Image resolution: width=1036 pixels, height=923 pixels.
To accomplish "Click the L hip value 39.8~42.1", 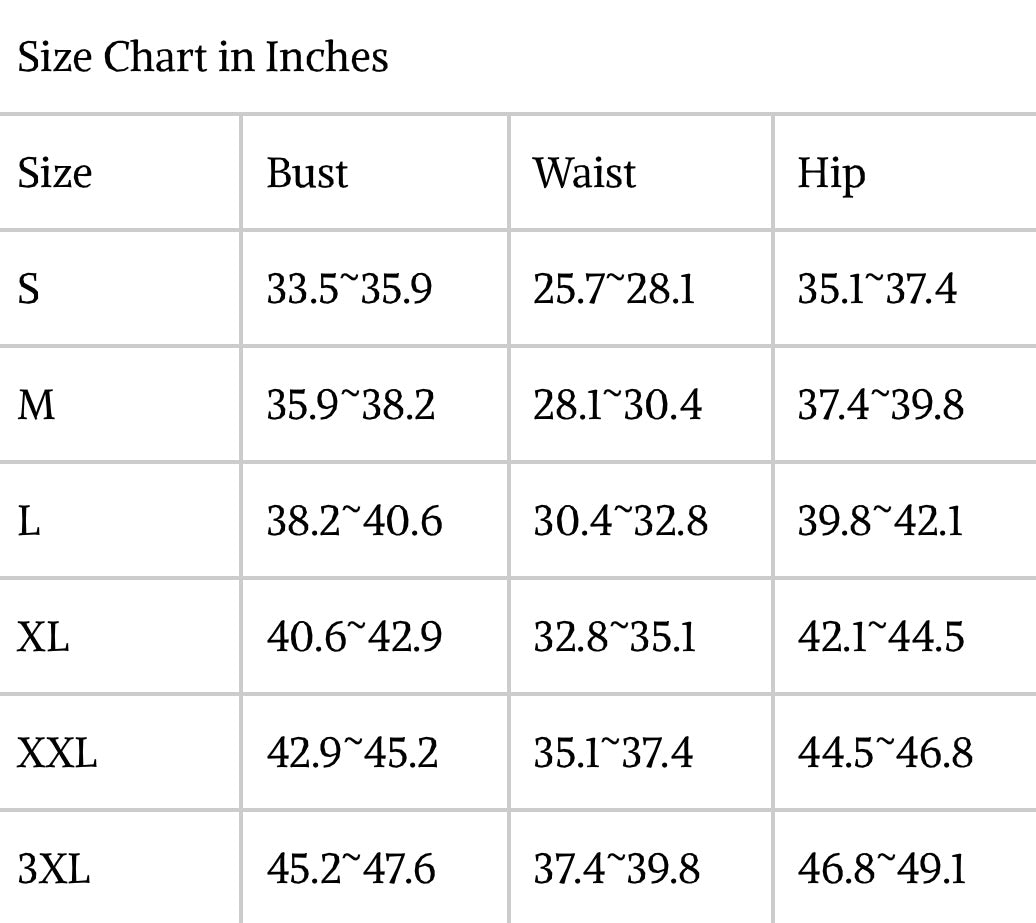I will pyautogui.click(x=880, y=521).
